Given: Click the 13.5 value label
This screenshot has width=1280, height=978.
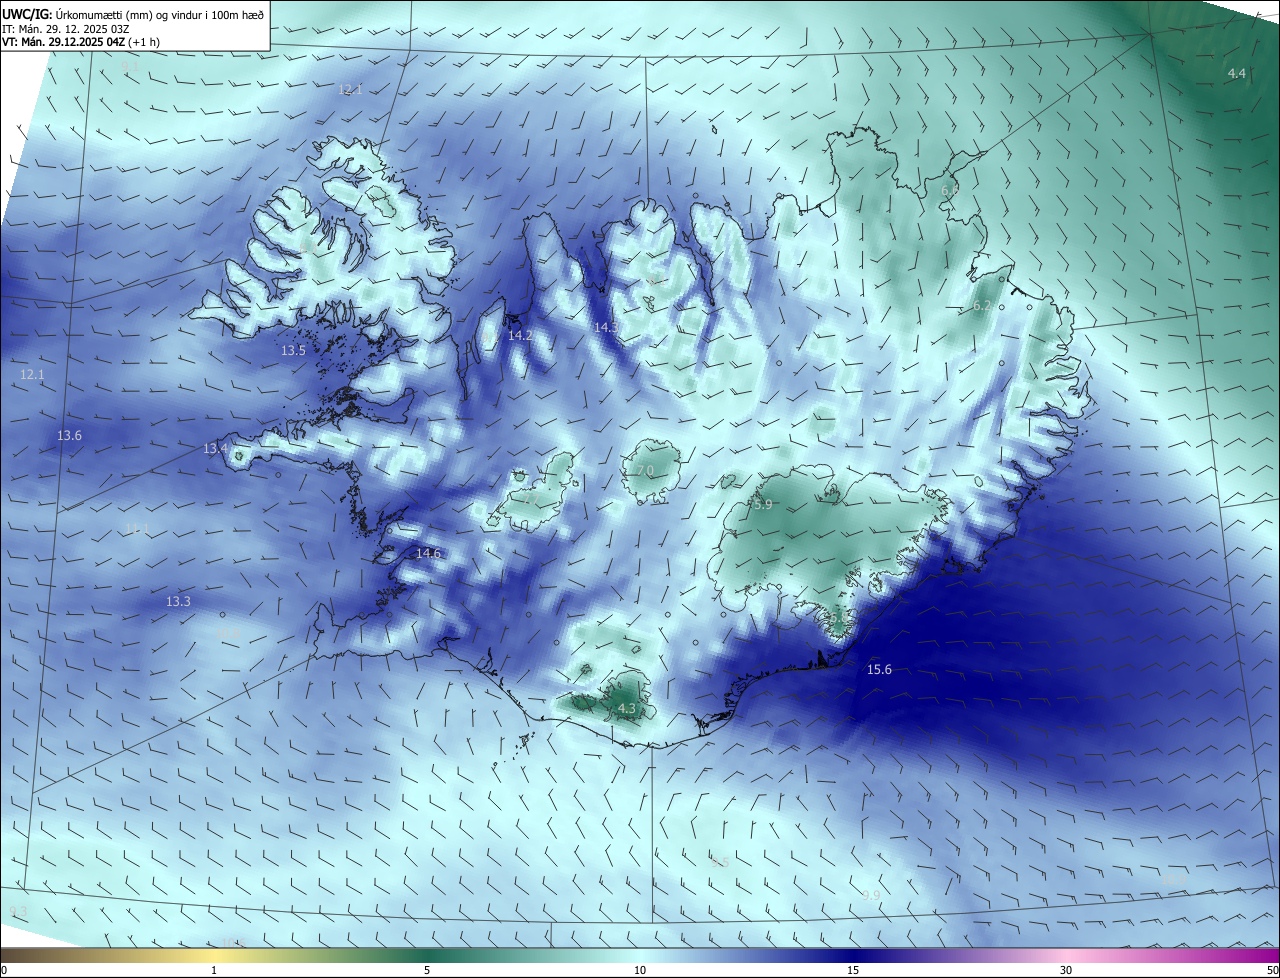Looking at the screenshot, I should [x=293, y=351].
